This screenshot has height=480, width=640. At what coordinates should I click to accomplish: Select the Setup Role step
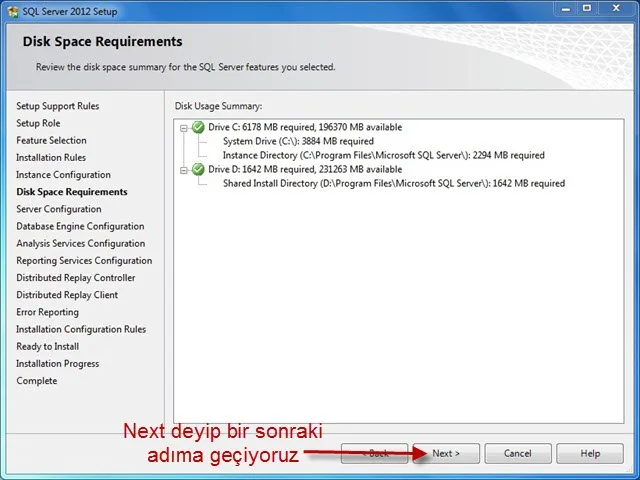click(38, 123)
